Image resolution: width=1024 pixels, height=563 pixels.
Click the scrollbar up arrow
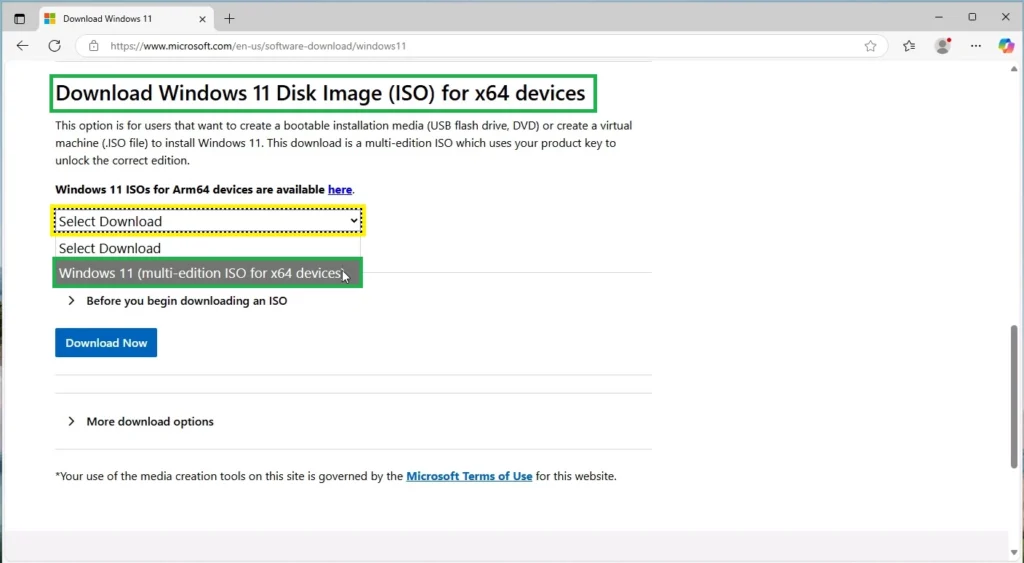(1014, 69)
